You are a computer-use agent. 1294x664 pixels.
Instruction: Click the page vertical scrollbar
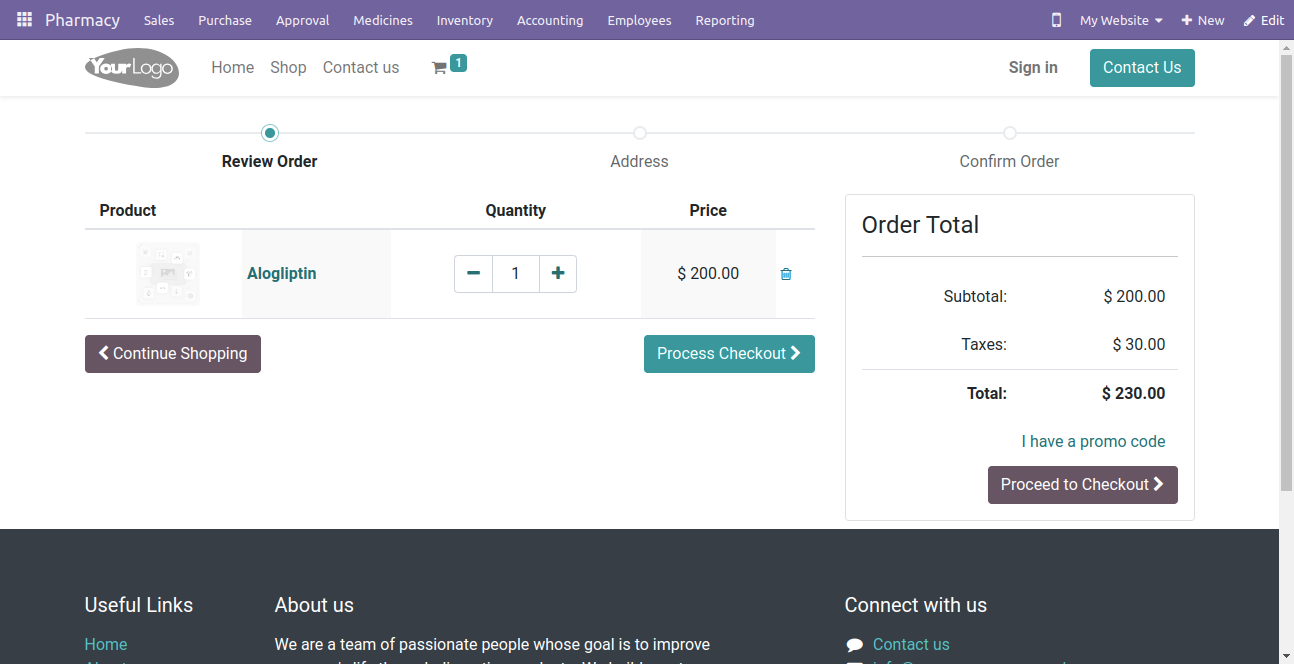(x=1286, y=270)
